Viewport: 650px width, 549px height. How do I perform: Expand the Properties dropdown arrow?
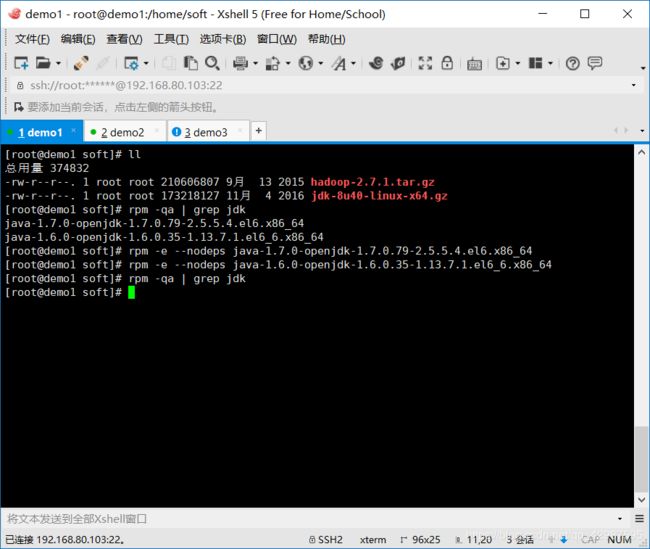(x=146, y=63)
